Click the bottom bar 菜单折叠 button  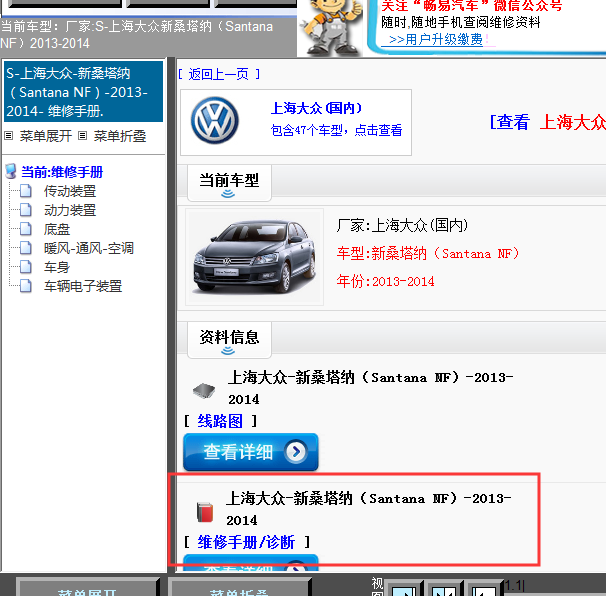coord(239,587)
